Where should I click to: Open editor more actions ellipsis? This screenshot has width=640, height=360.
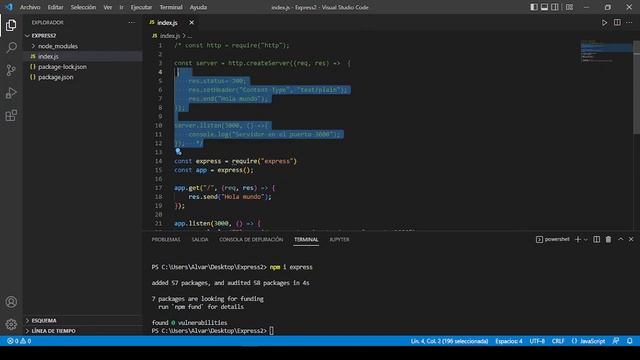pos(629,23)
